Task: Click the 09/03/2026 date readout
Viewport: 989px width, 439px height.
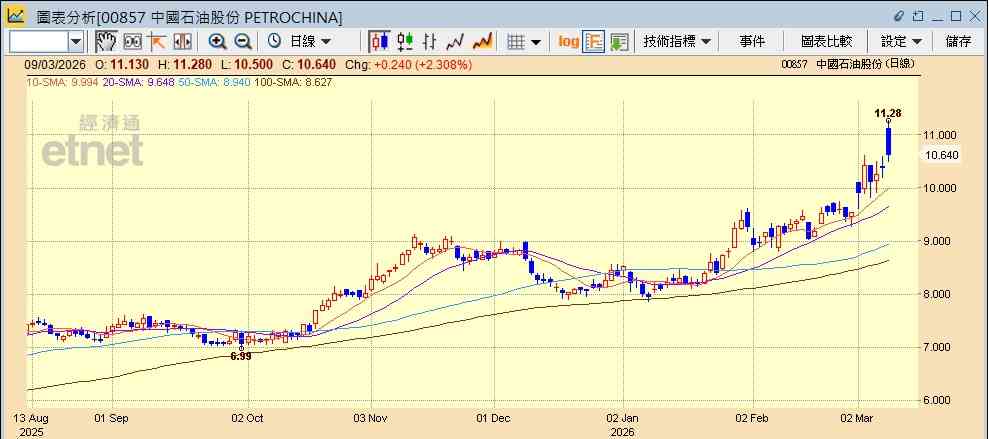Action: click(x=54, y=64)
